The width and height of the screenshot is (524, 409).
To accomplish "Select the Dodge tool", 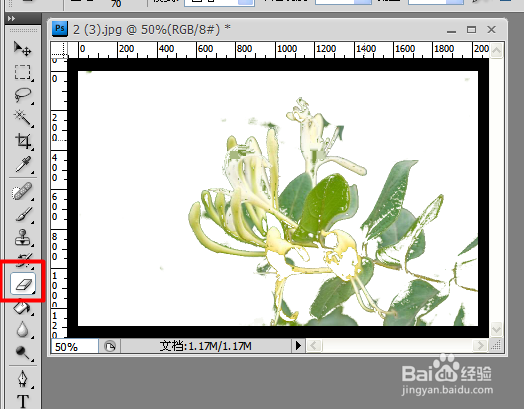I will [x=23, y=353].
